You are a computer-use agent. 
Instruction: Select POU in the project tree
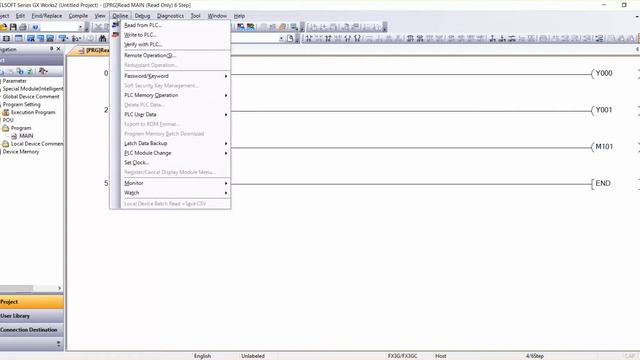point(8,120)
